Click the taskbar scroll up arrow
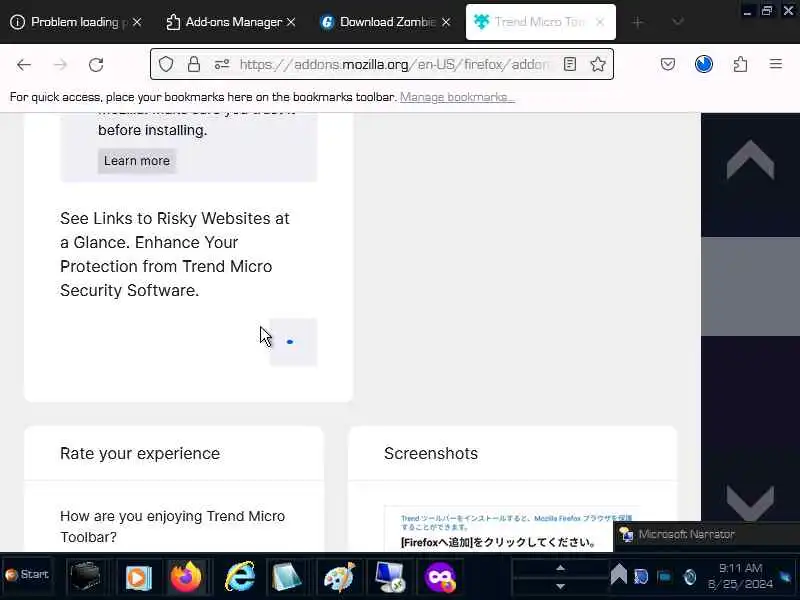 pos(560,568)
